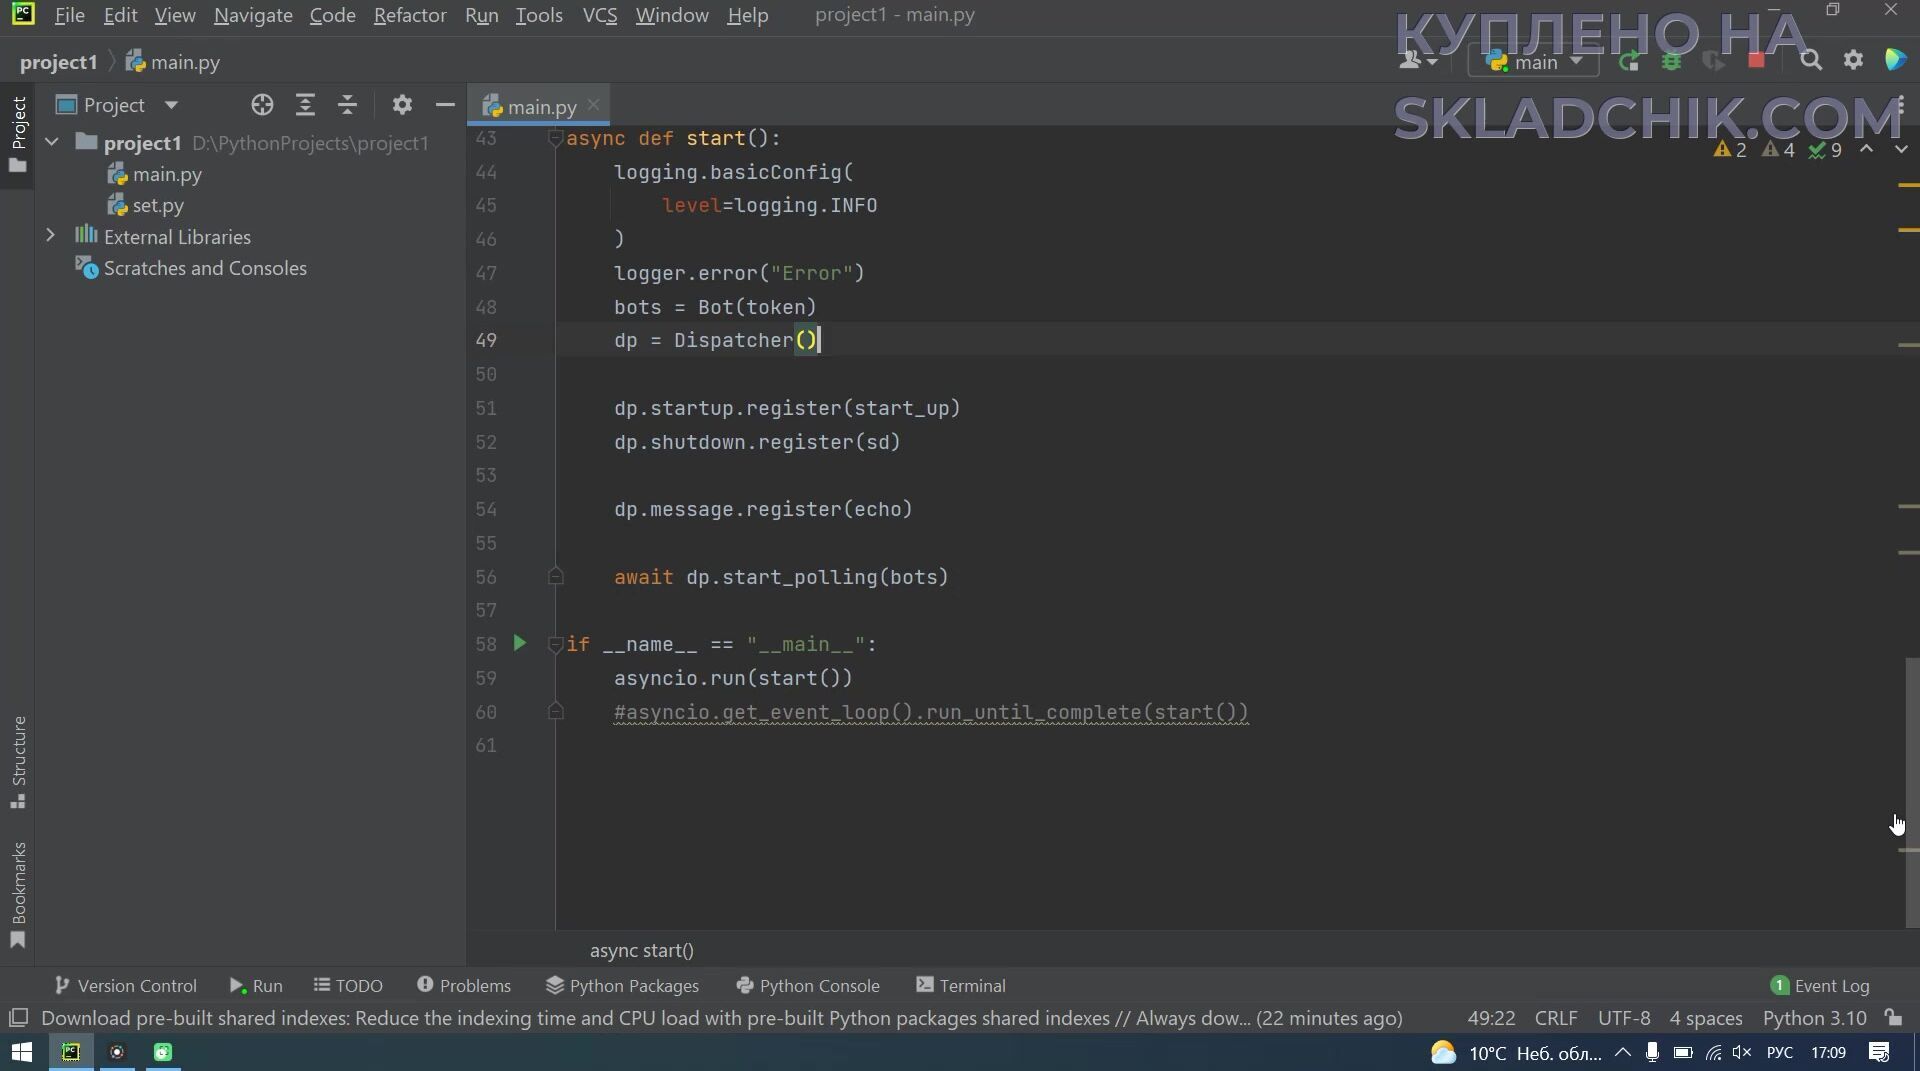Open the File menu
Screen dimensions: 1920x1071
coord(69,15)
